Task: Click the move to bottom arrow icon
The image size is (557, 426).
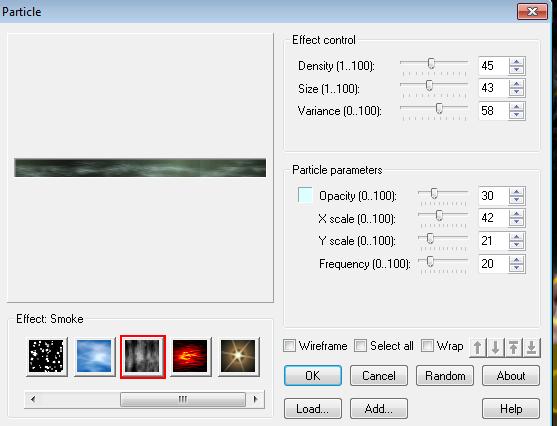Action: [x=531, y=347]
